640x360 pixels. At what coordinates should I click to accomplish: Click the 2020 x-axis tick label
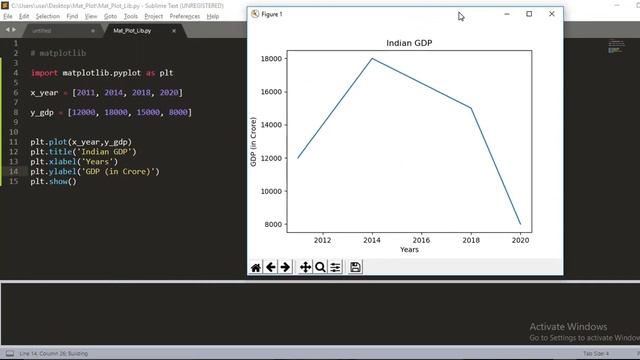[520, 240]
